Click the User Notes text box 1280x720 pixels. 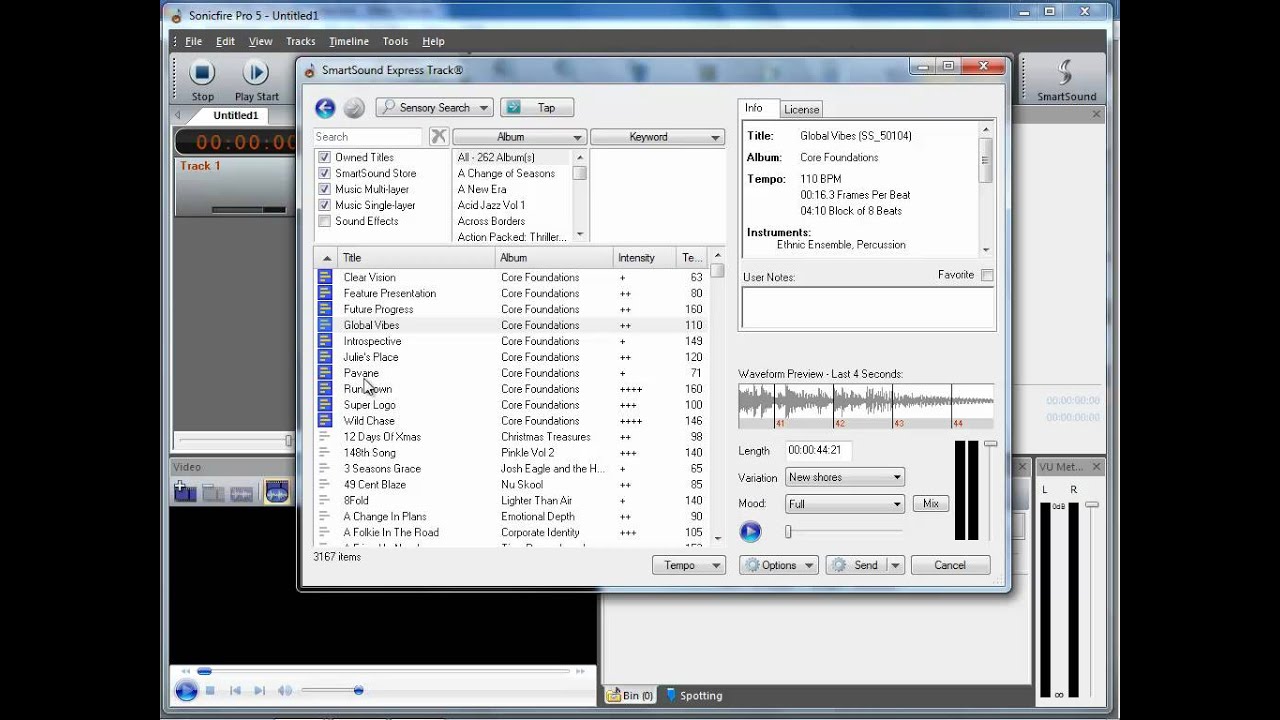[867, 308]
